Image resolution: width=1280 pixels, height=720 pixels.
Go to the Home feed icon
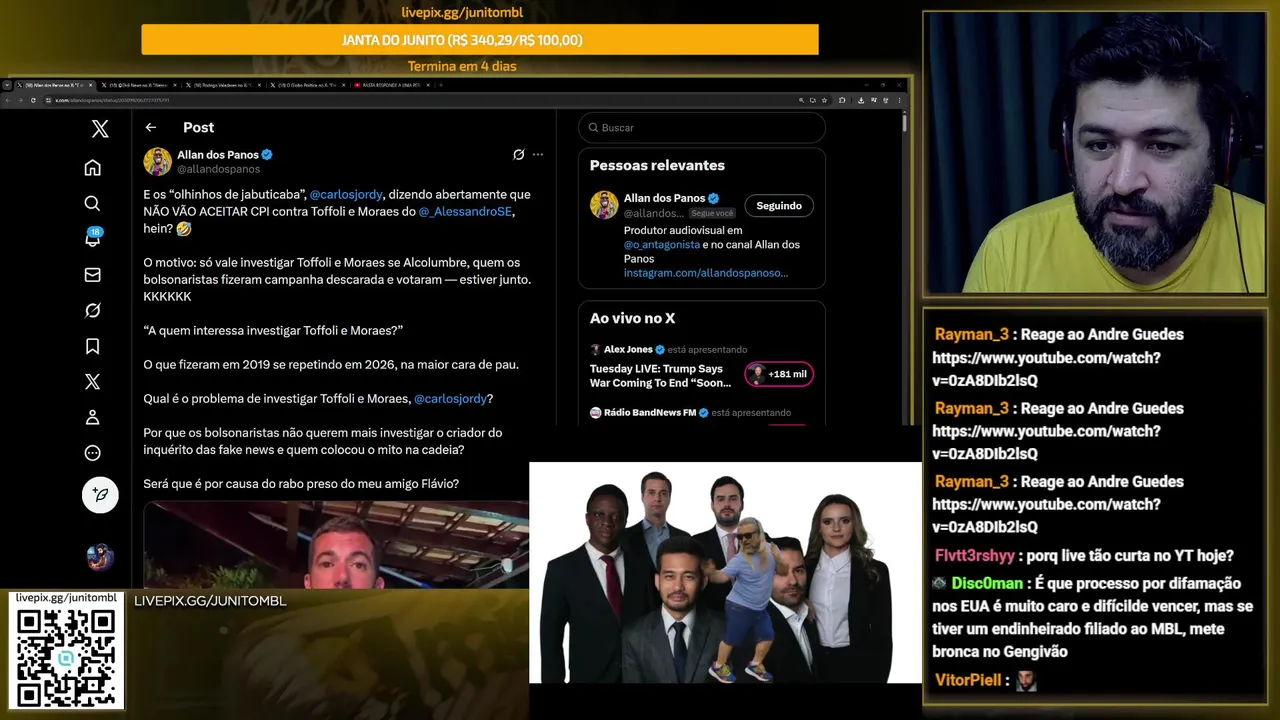pos(92,167)
